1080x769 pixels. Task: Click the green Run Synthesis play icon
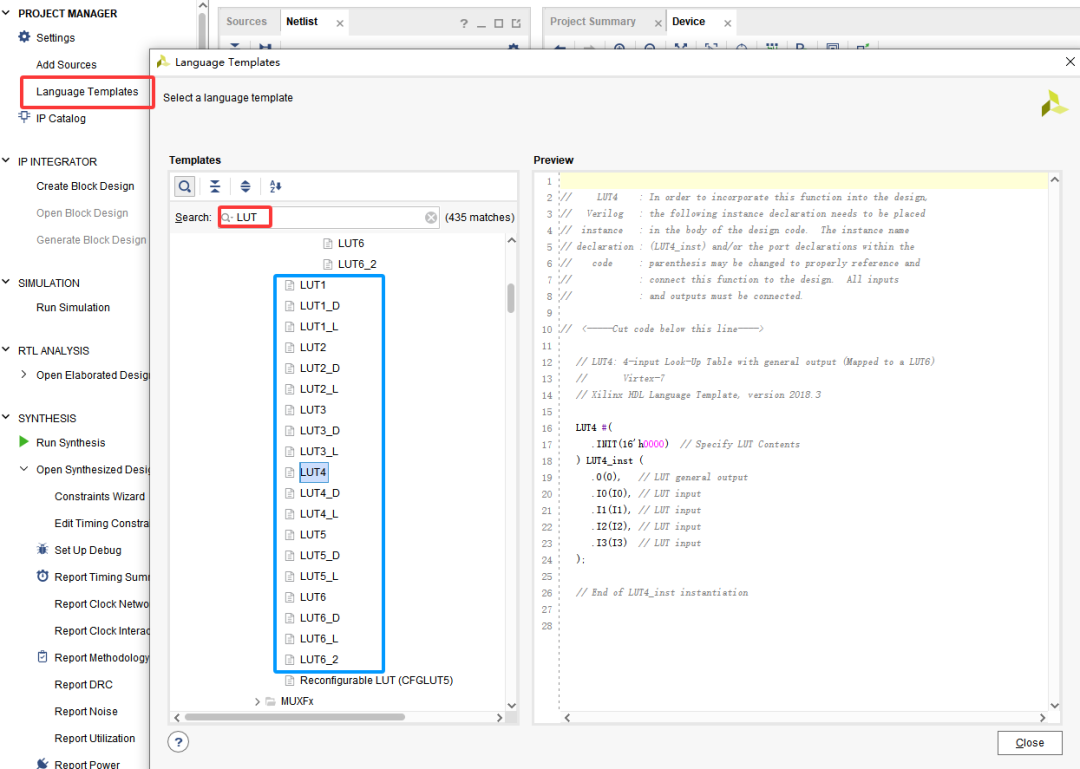tap(25, 442)
